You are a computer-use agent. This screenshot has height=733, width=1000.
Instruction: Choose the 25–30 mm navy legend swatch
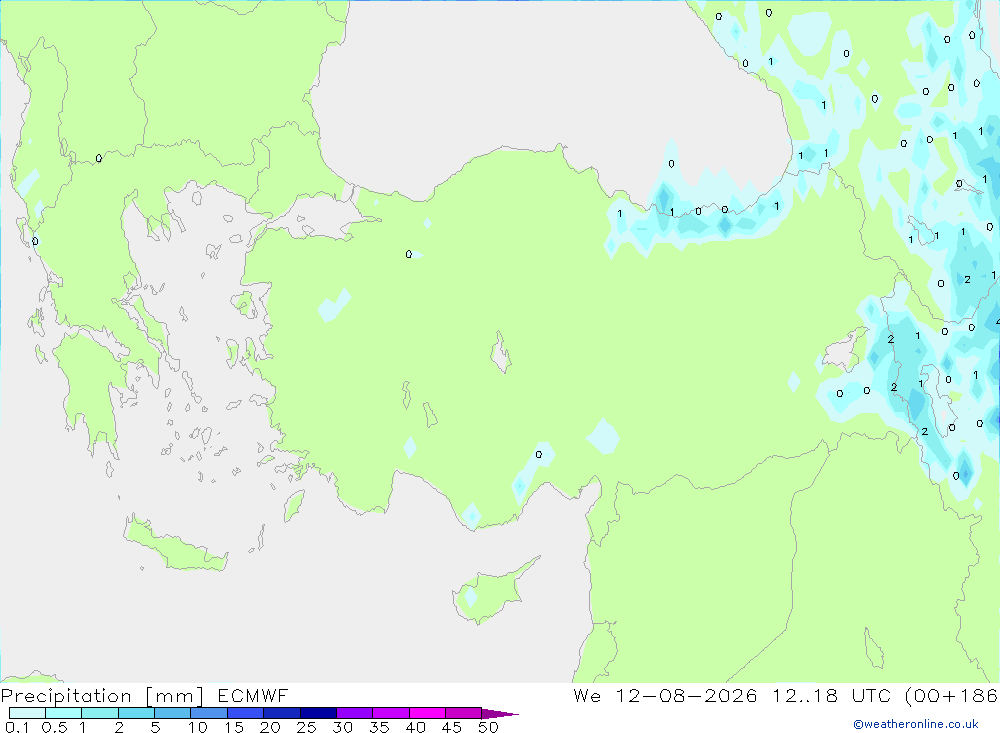click(318, 713)
